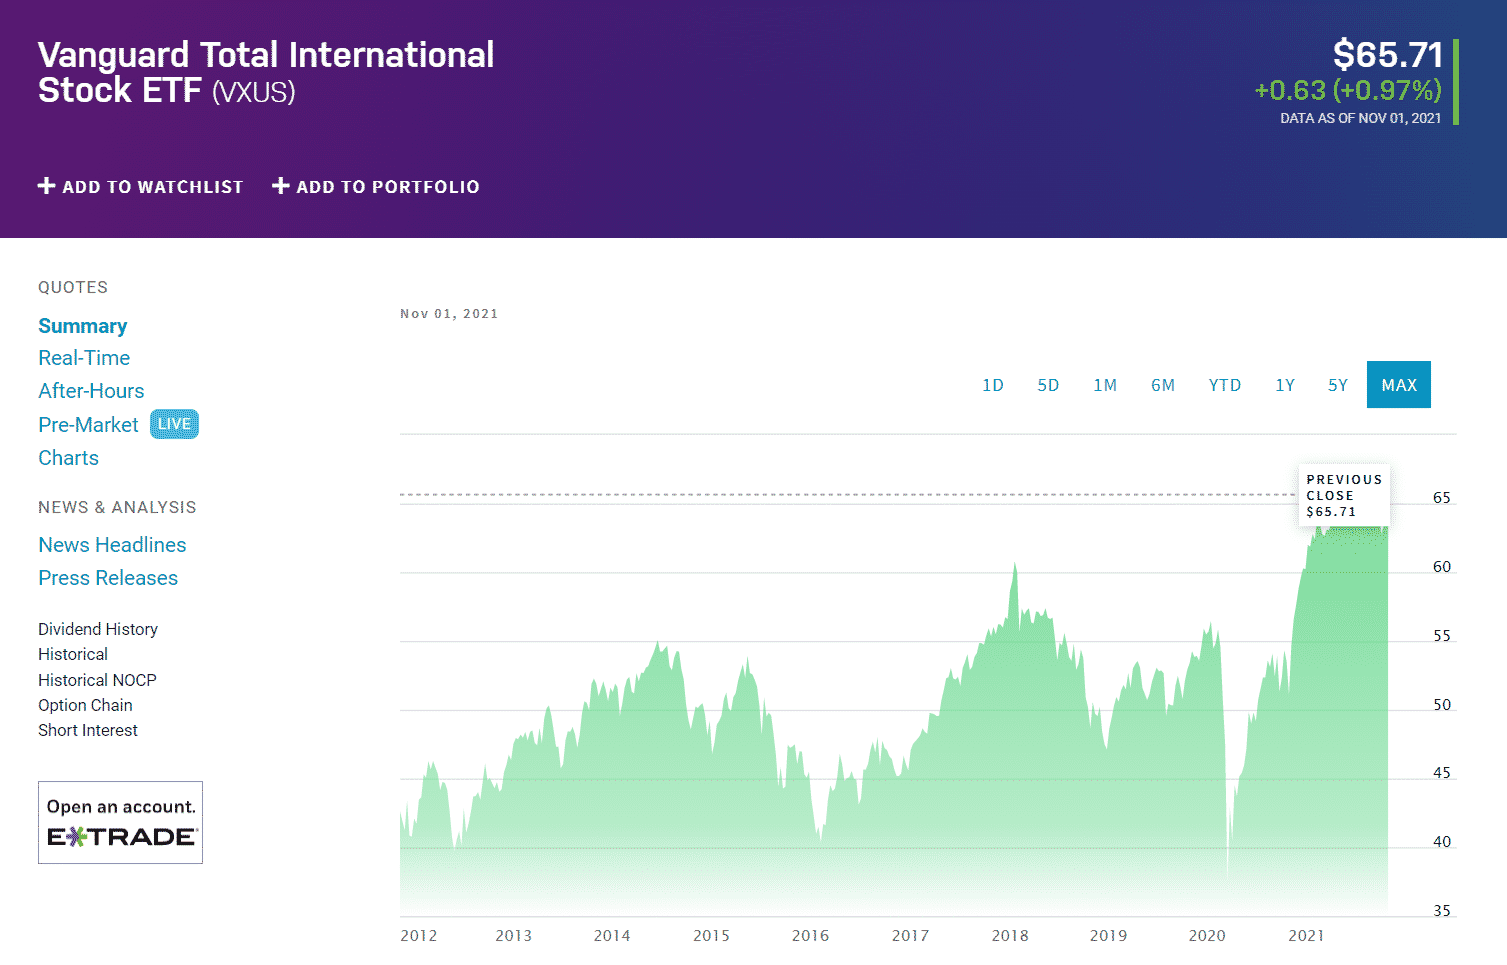Select the 6M time range
This screenshot has width=1507, height=965.
click(x=1163, y=385)
